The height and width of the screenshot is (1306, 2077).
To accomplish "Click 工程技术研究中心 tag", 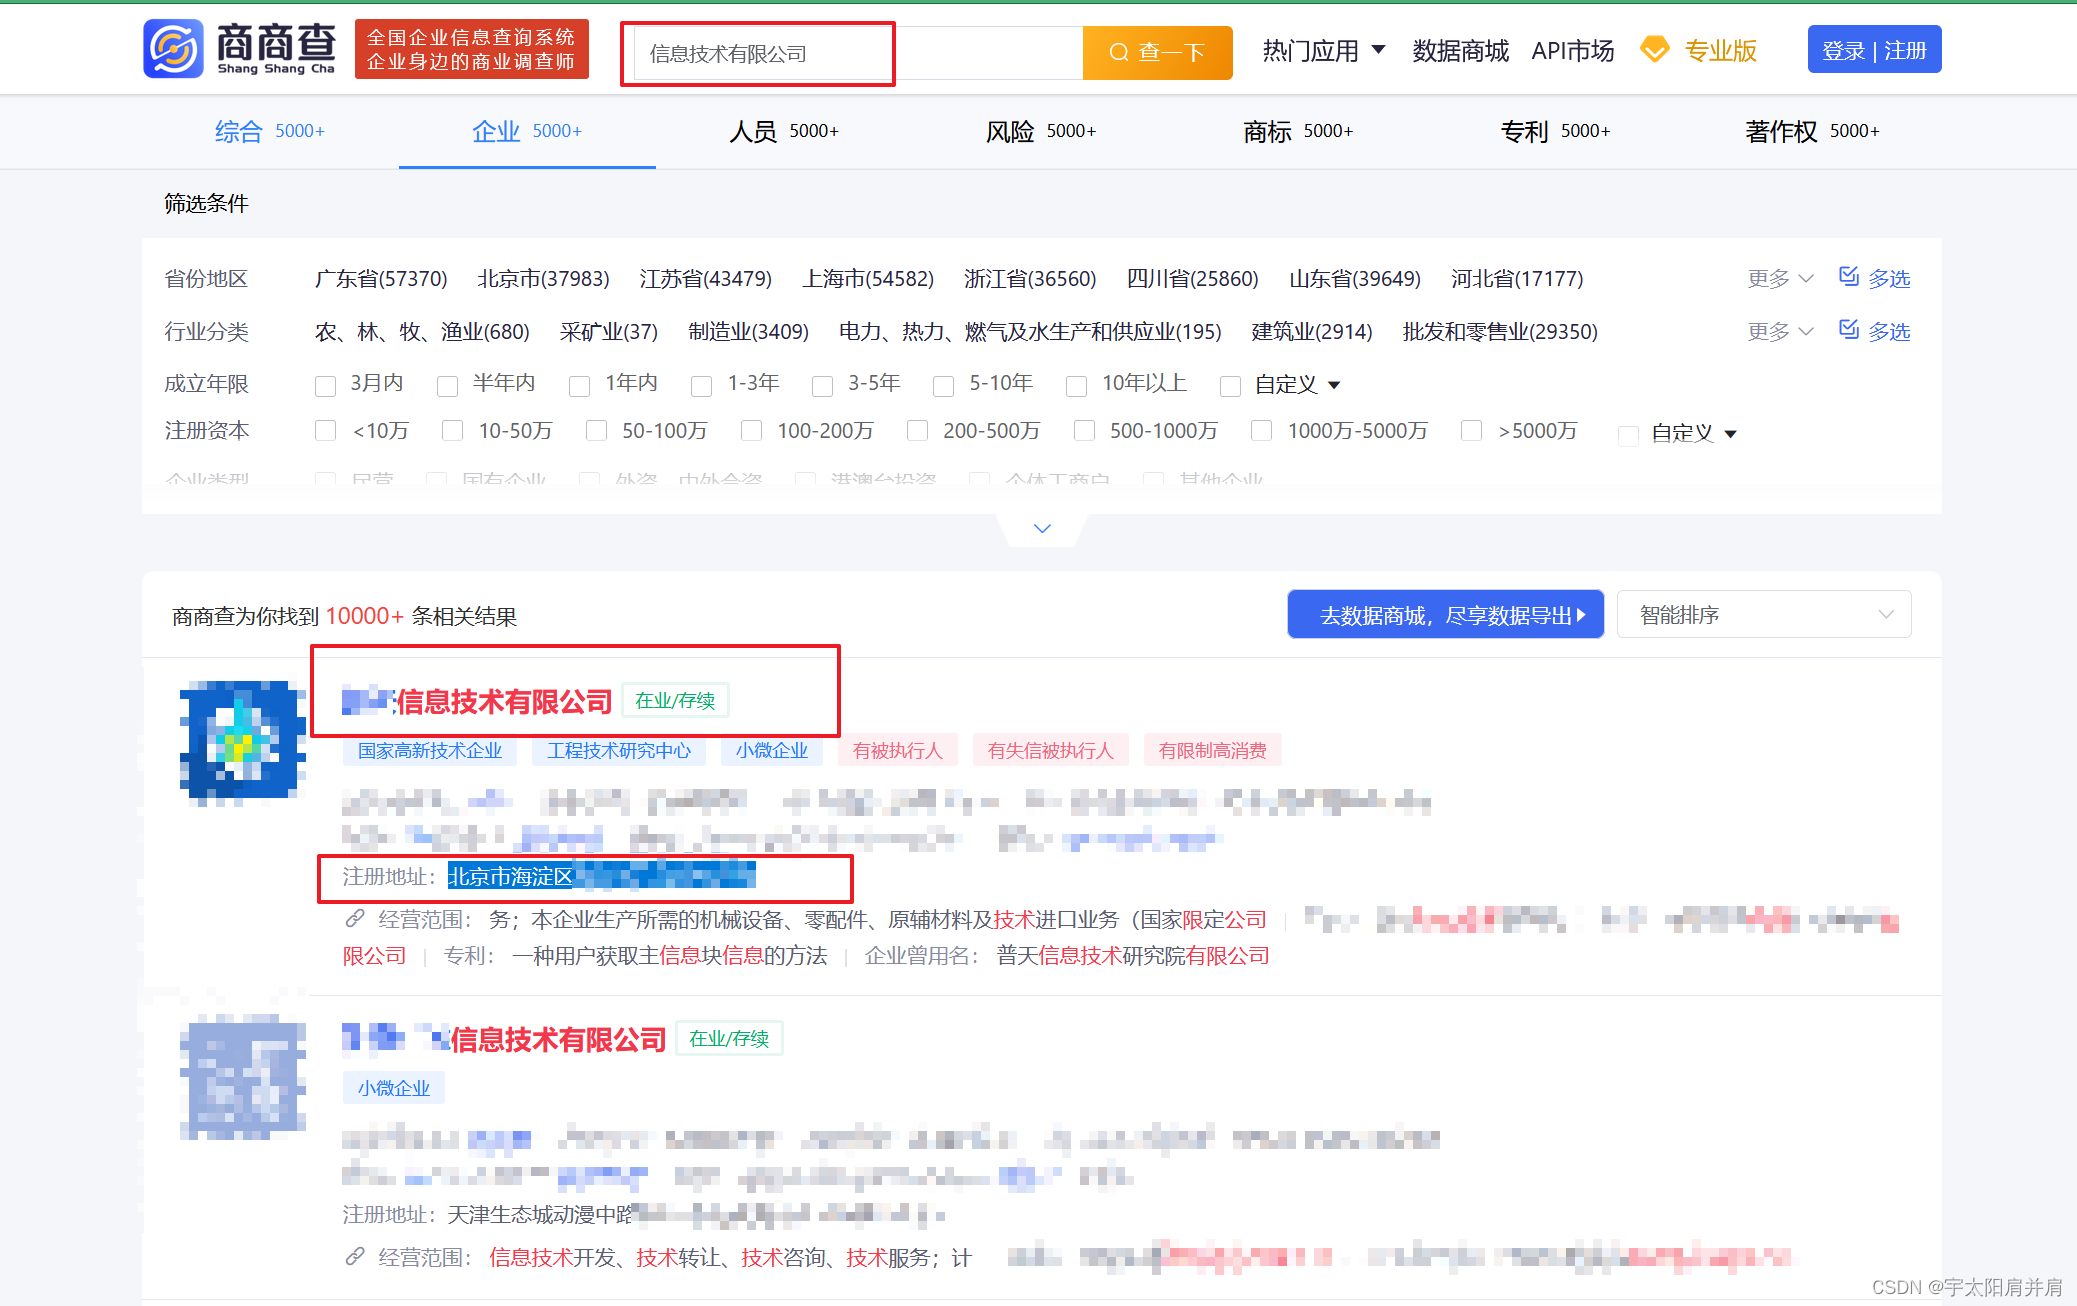I will click(619, 750).
